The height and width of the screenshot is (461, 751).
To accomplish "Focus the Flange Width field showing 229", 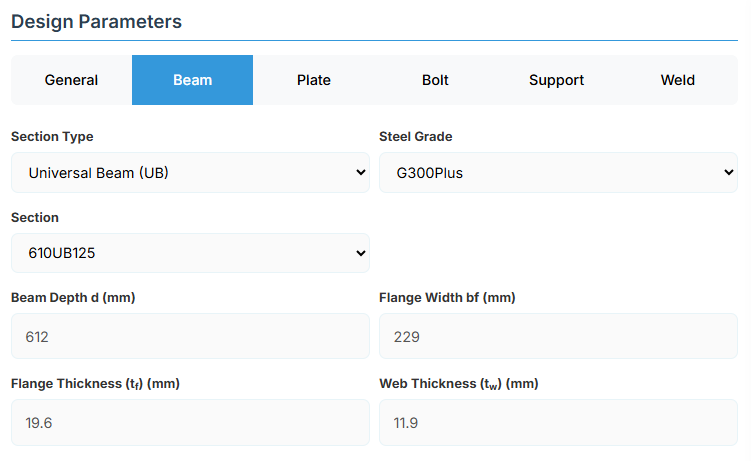I will coord(558,337).
